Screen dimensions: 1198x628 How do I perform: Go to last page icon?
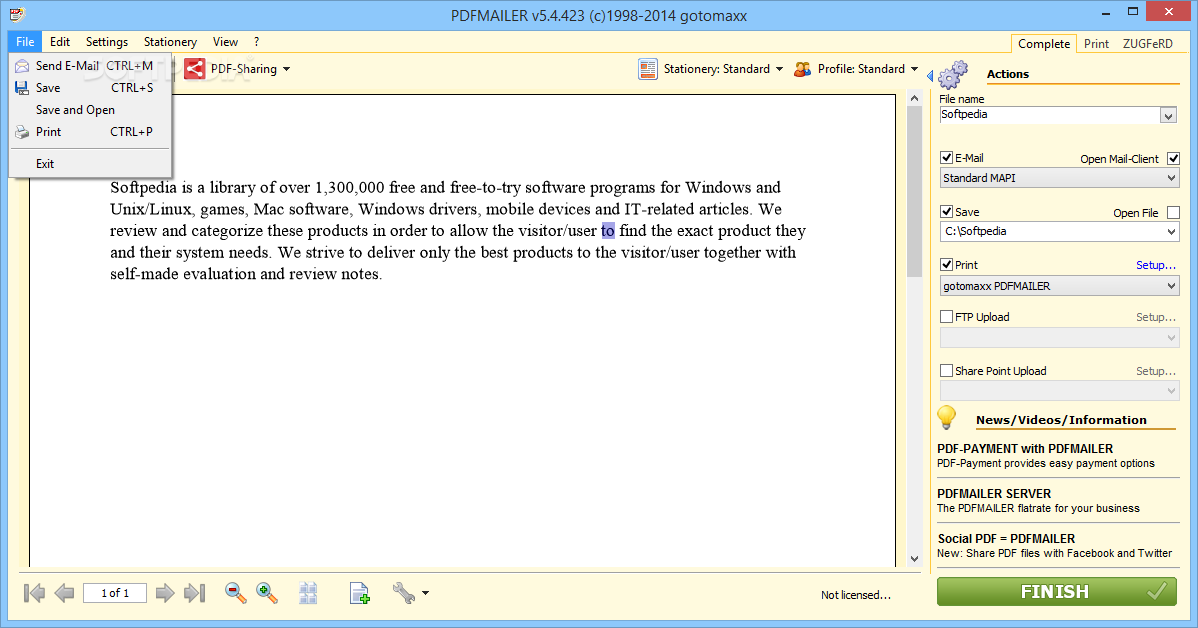coord(195,593)
